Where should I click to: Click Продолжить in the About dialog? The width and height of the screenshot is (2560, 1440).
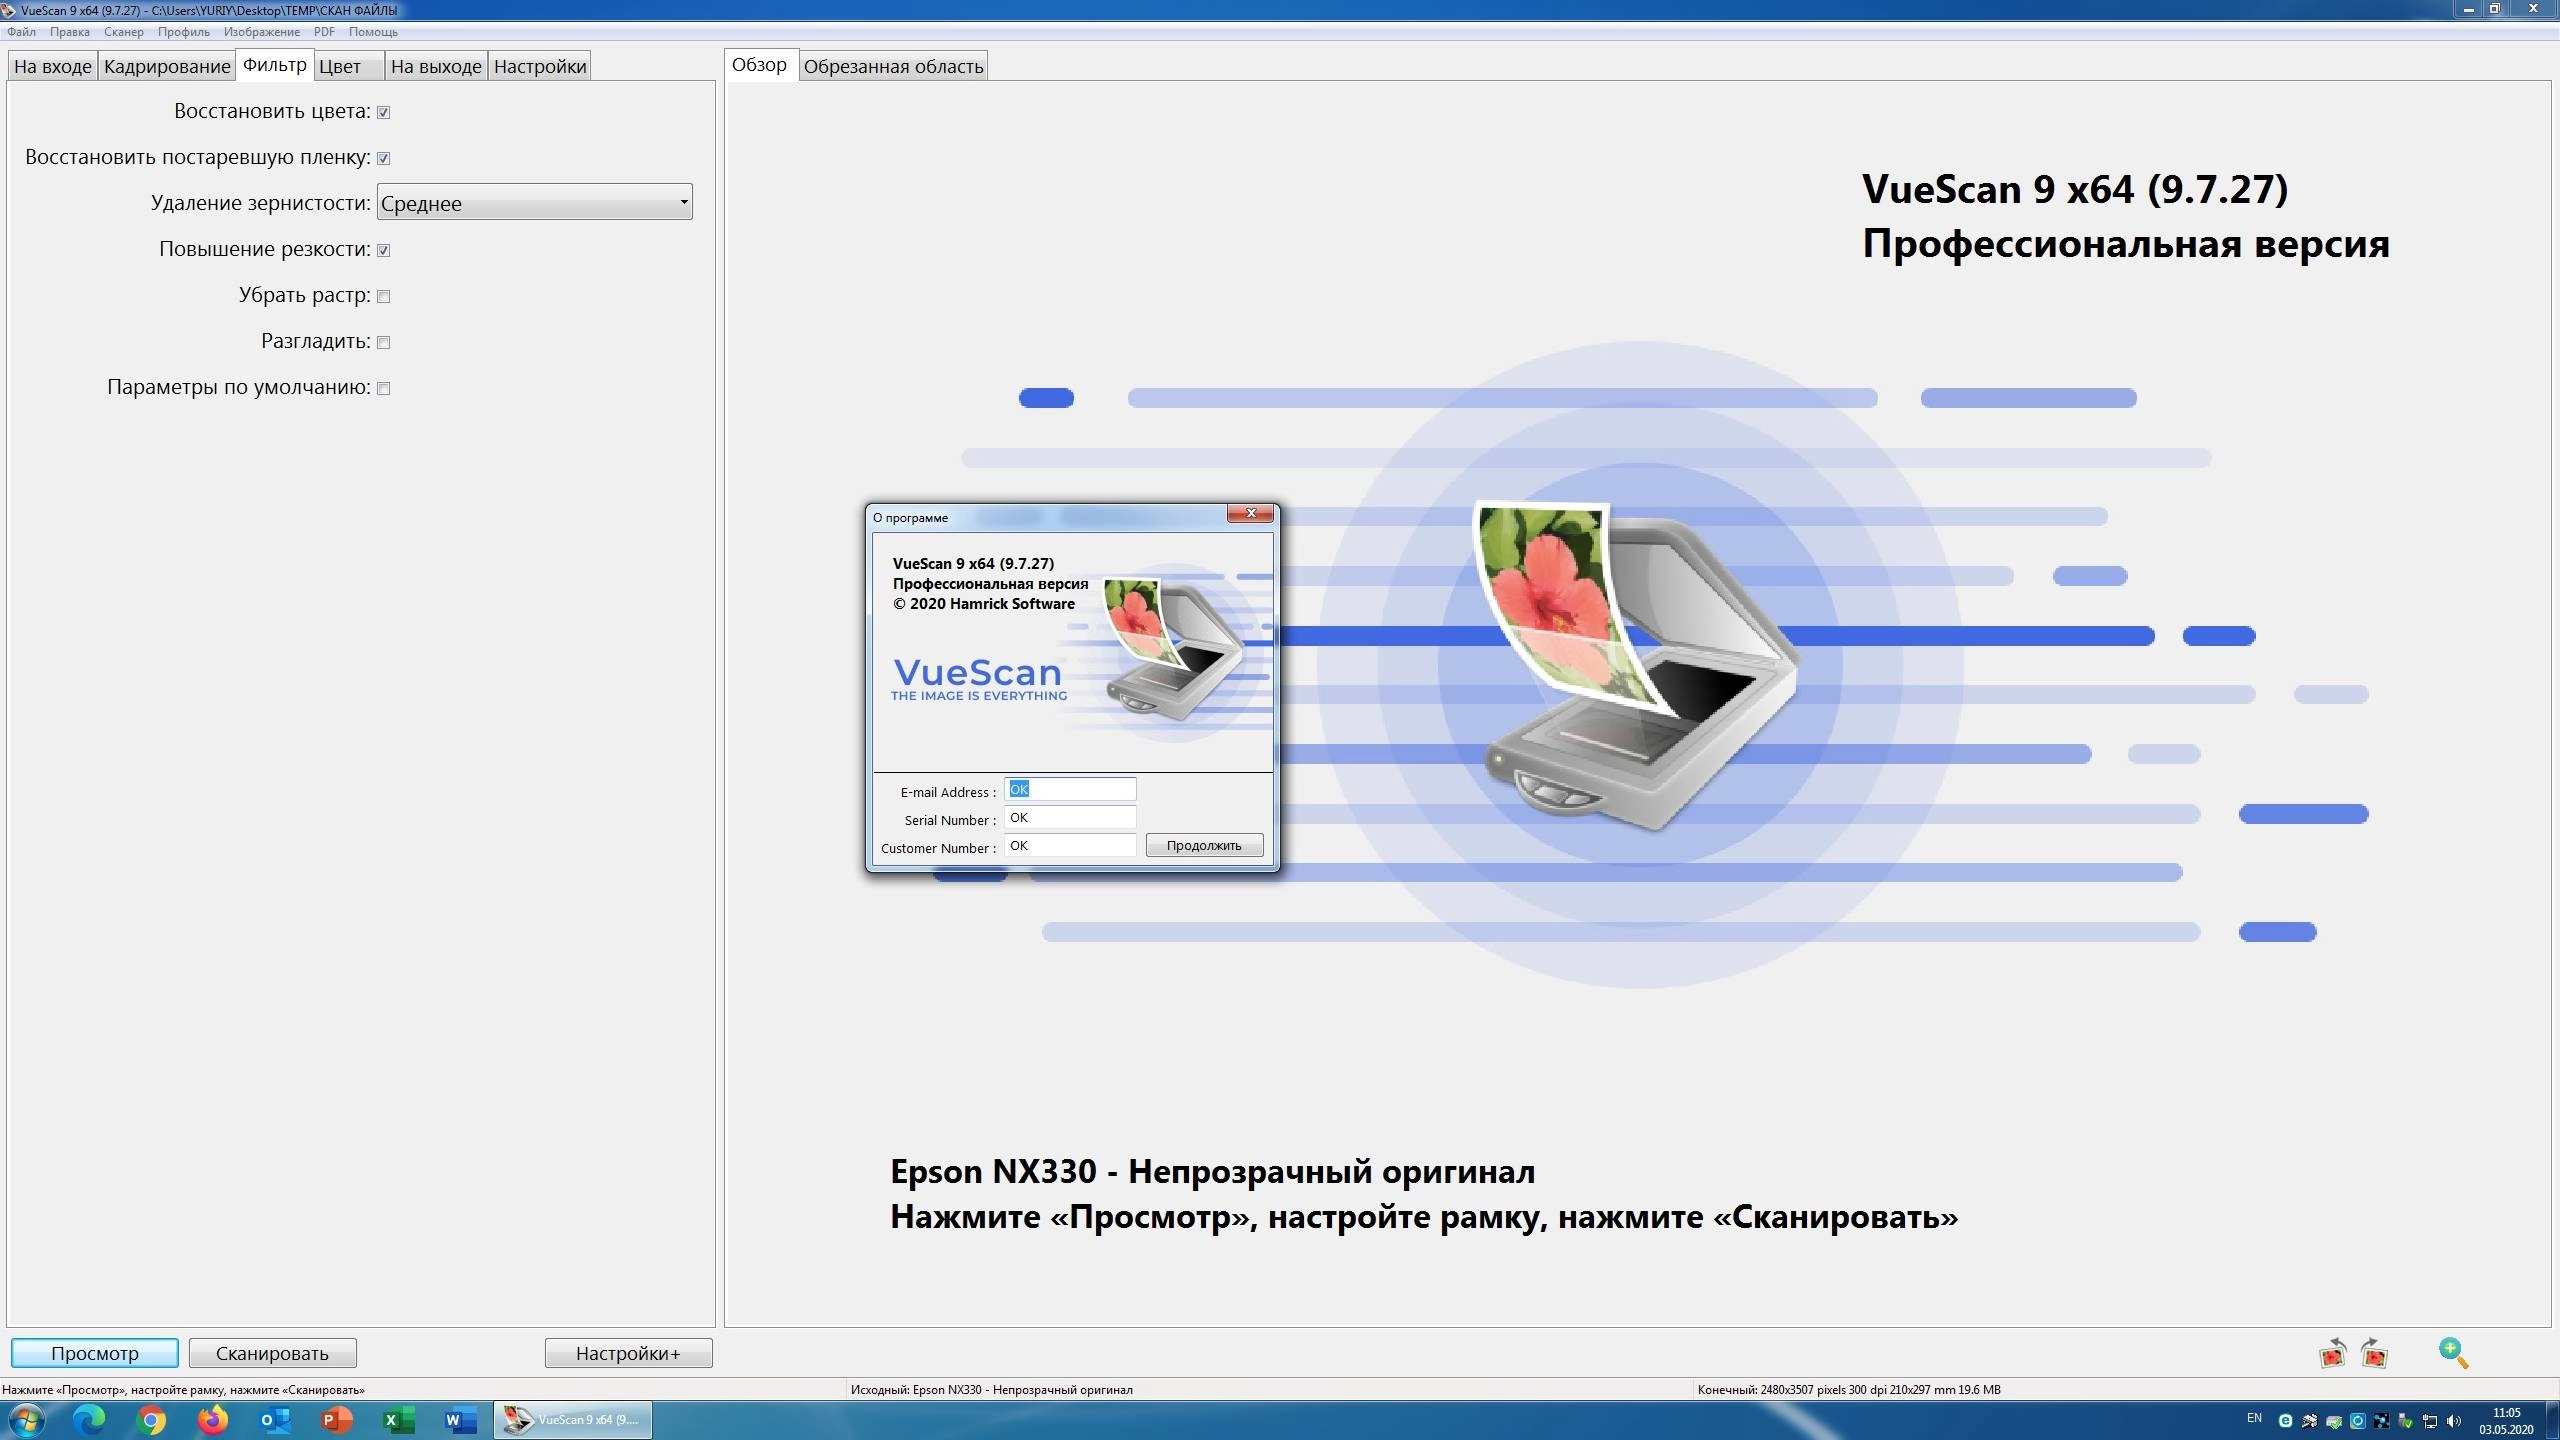click(1204, 845)
